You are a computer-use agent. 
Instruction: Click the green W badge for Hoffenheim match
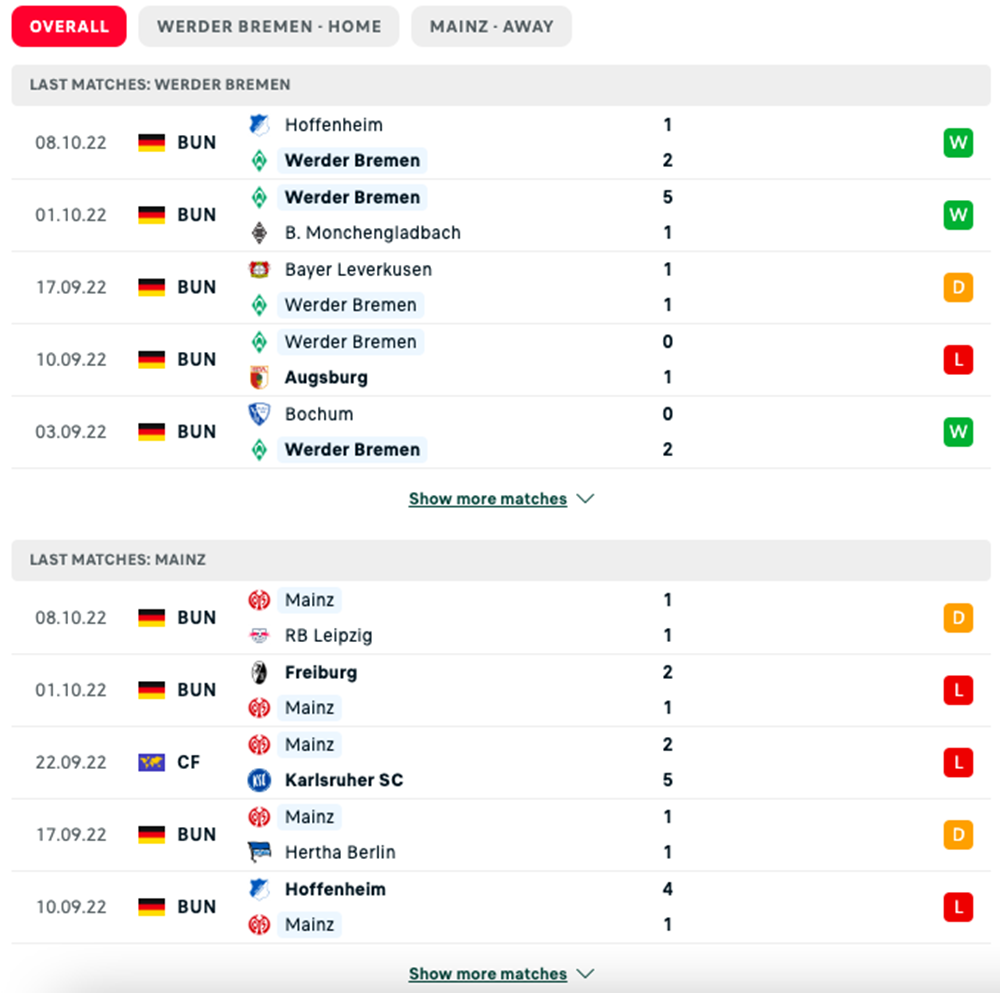point(958,143)
